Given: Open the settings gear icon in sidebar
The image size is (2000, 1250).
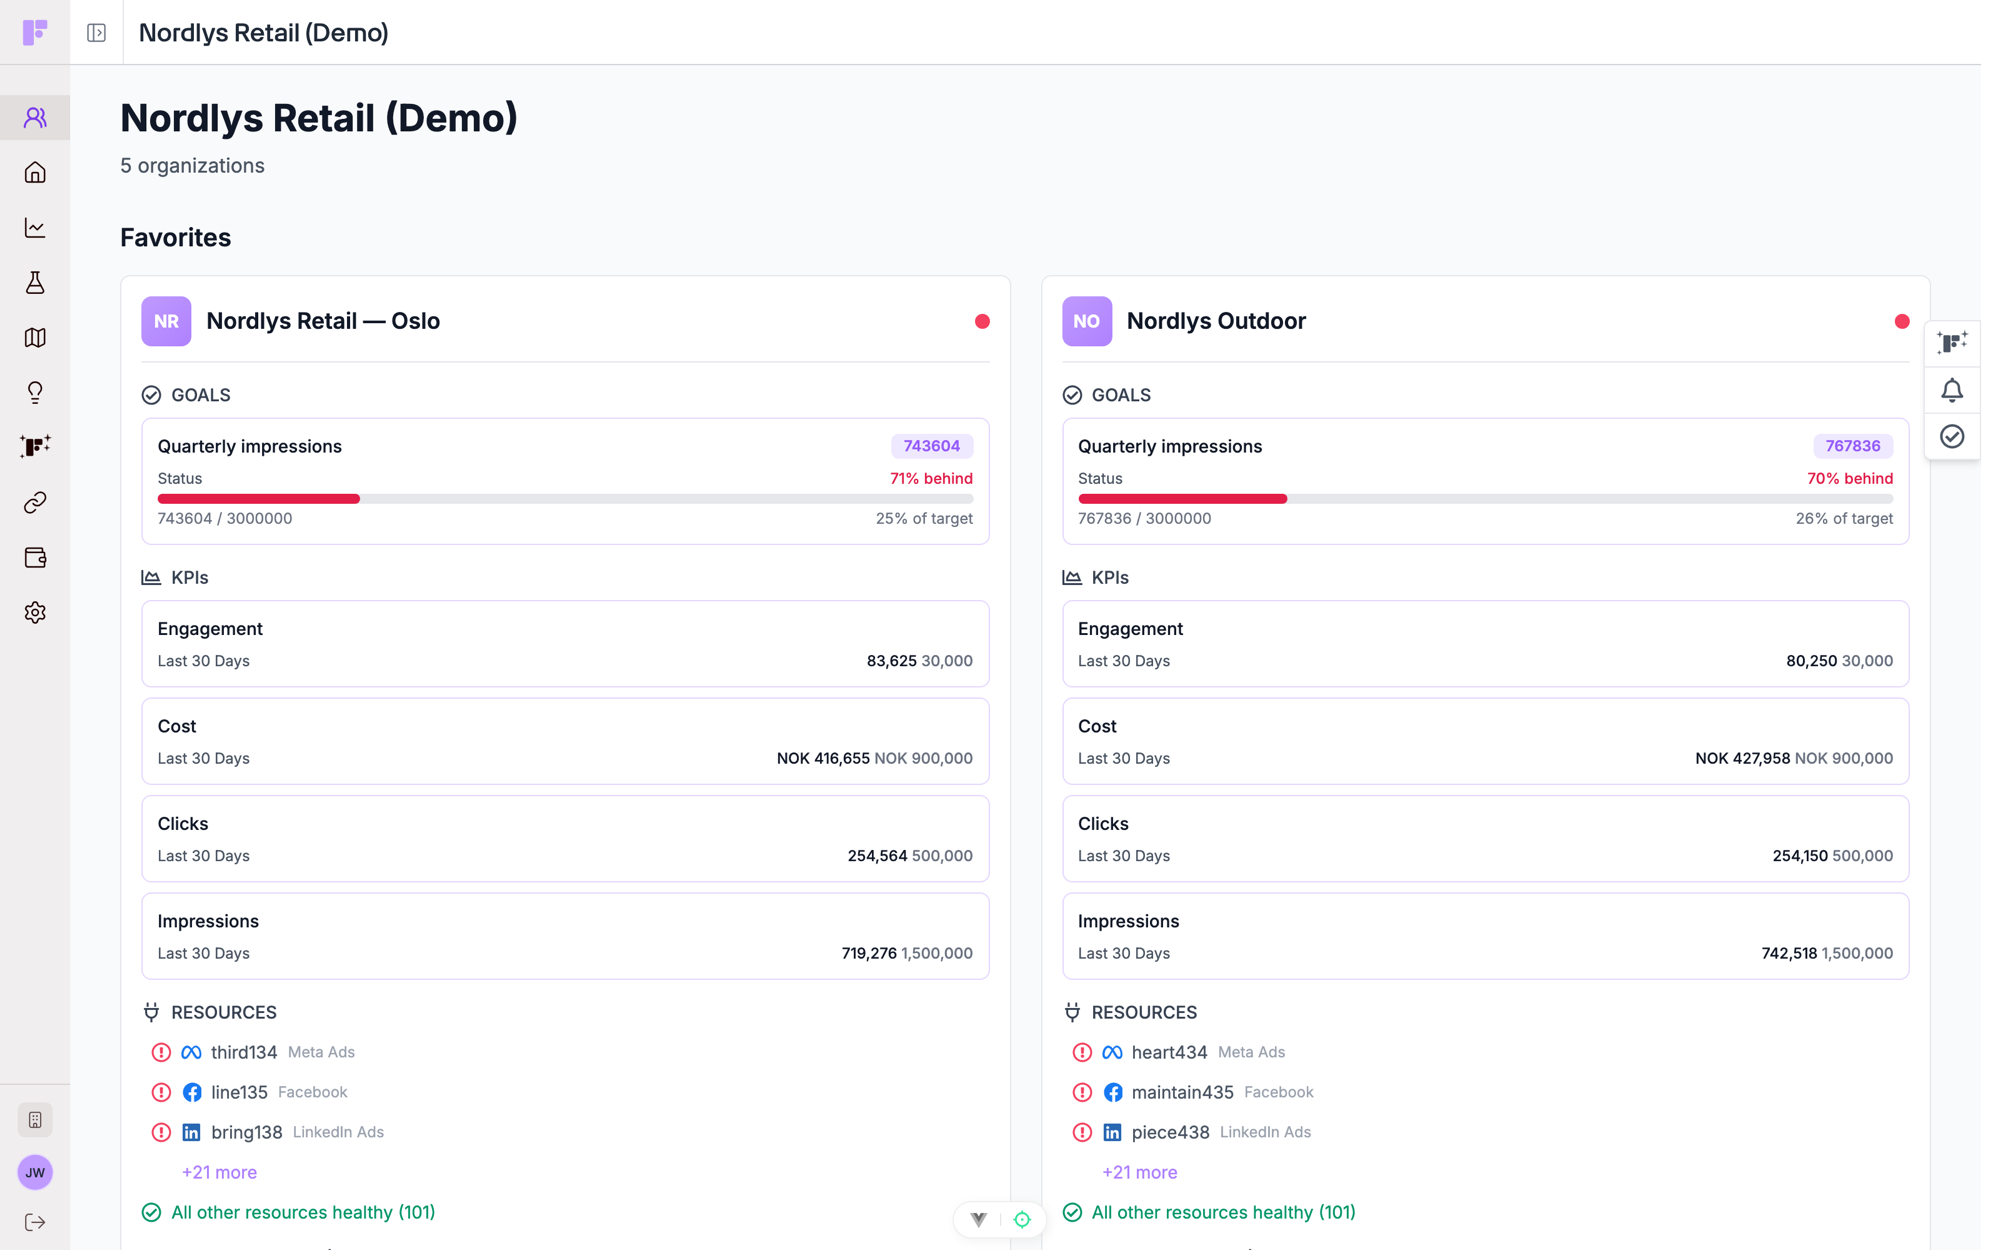Looking at the screenshot, I should click(x=35, y=612).
